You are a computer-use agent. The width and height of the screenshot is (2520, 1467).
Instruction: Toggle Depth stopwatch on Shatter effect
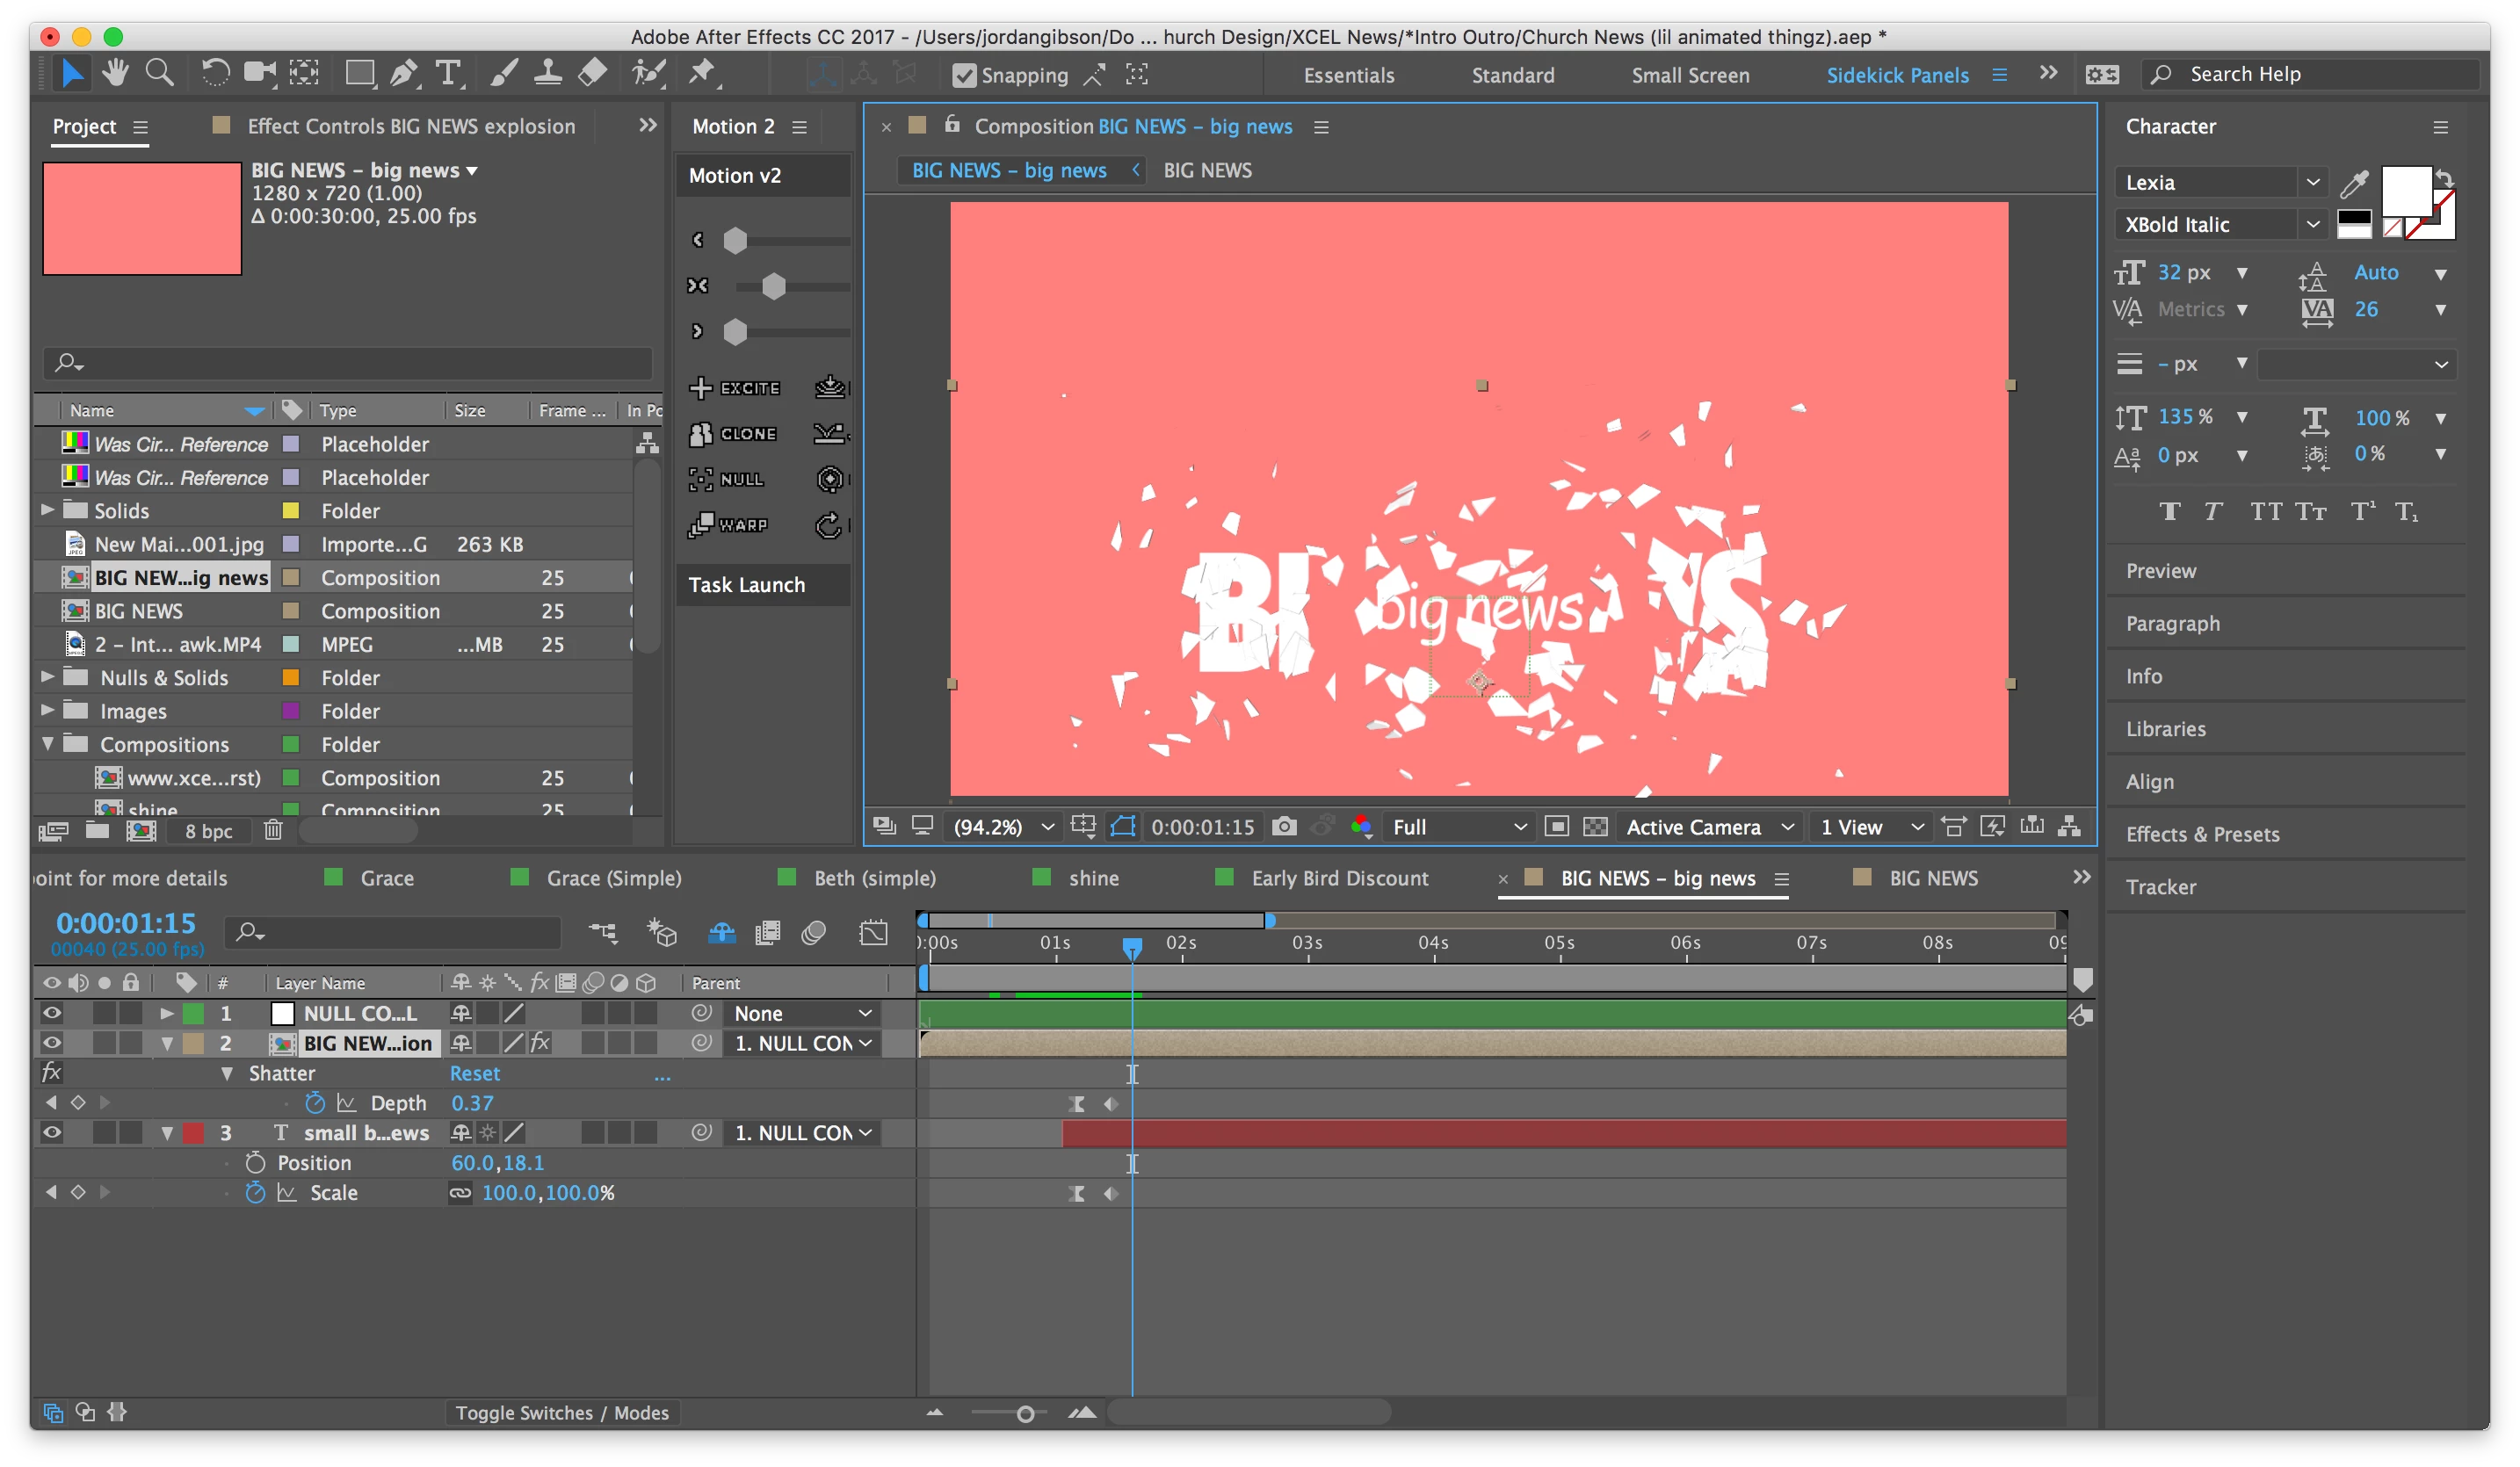pos(315,1103)
